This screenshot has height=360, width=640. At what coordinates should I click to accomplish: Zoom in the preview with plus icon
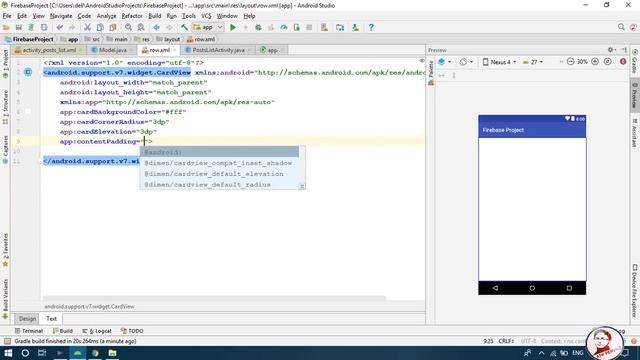595,62
